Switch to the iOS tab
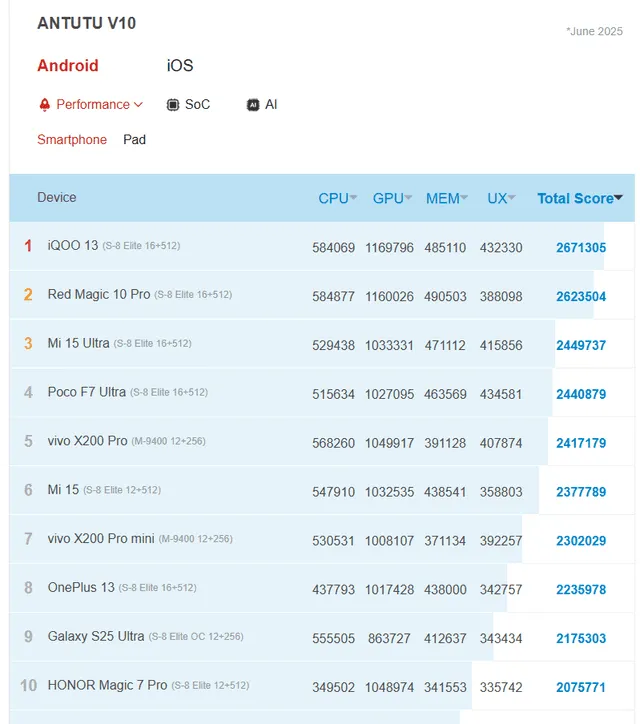Screen dimensions: 640x724 [180, 66]
